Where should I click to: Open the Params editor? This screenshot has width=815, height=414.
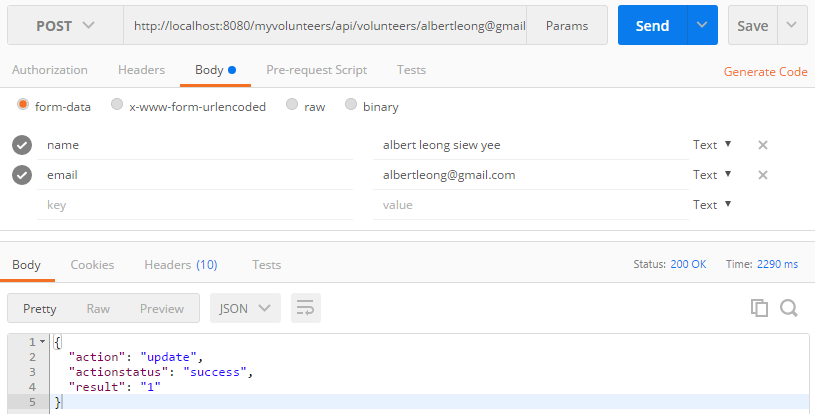click(x=567, y=25)
